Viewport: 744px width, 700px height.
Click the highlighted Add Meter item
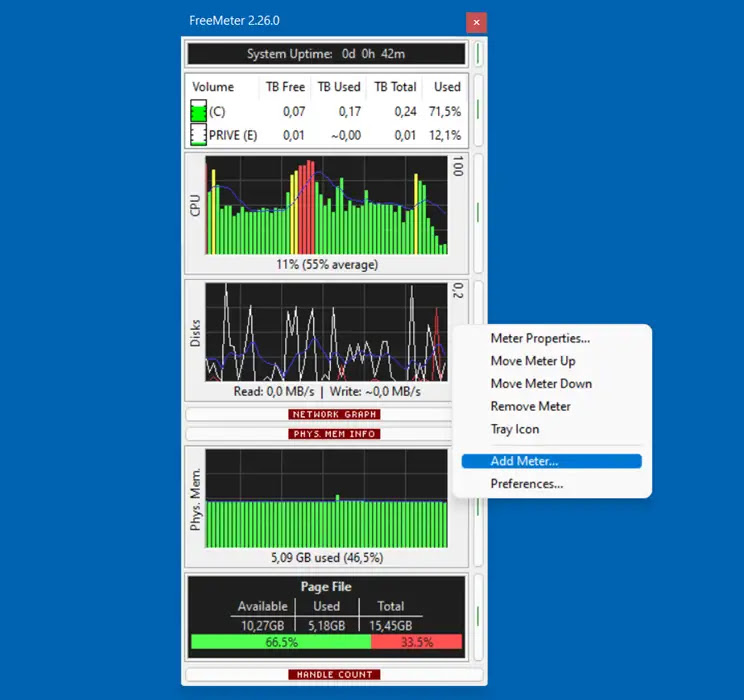click(551, 461)
